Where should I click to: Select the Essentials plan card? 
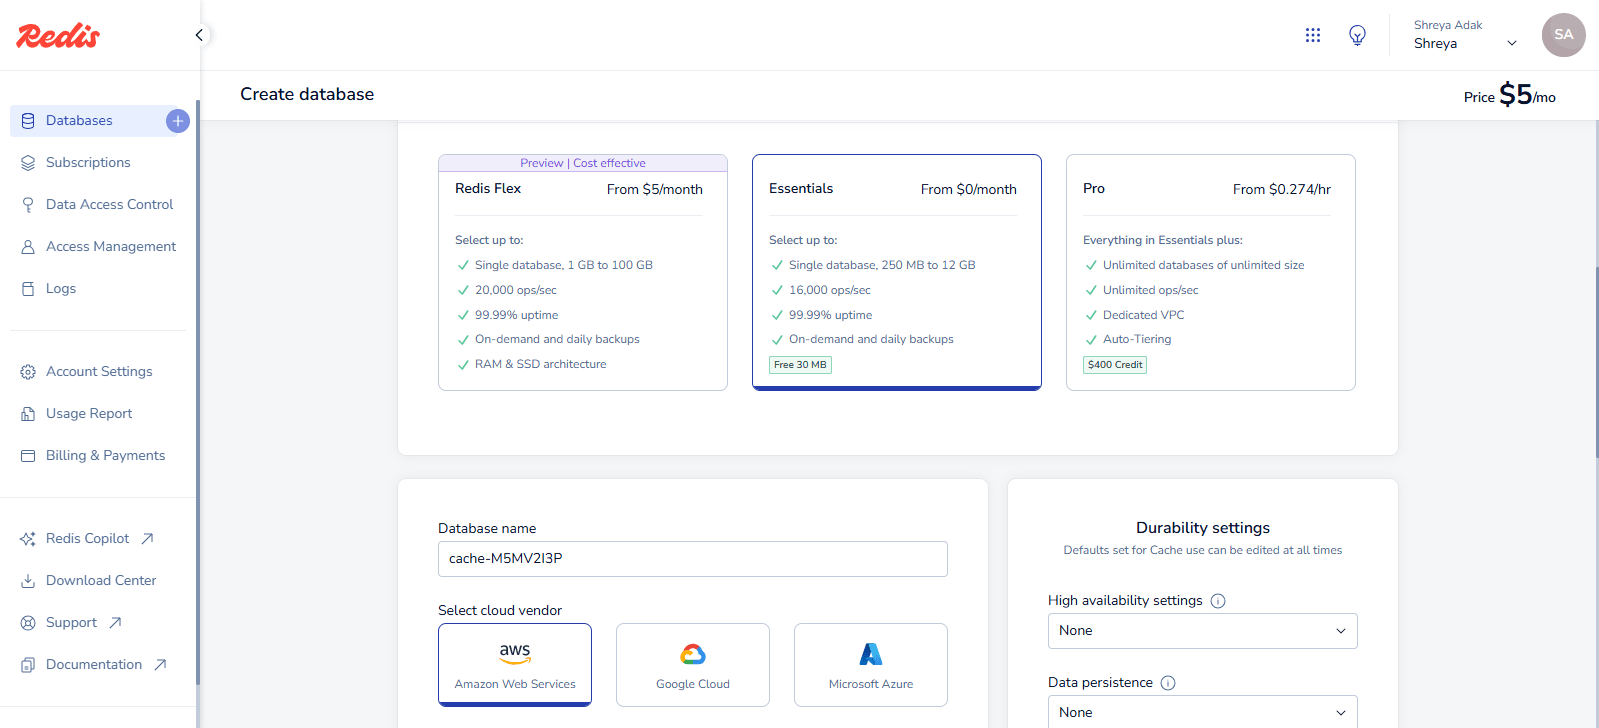tap(897, 272)
